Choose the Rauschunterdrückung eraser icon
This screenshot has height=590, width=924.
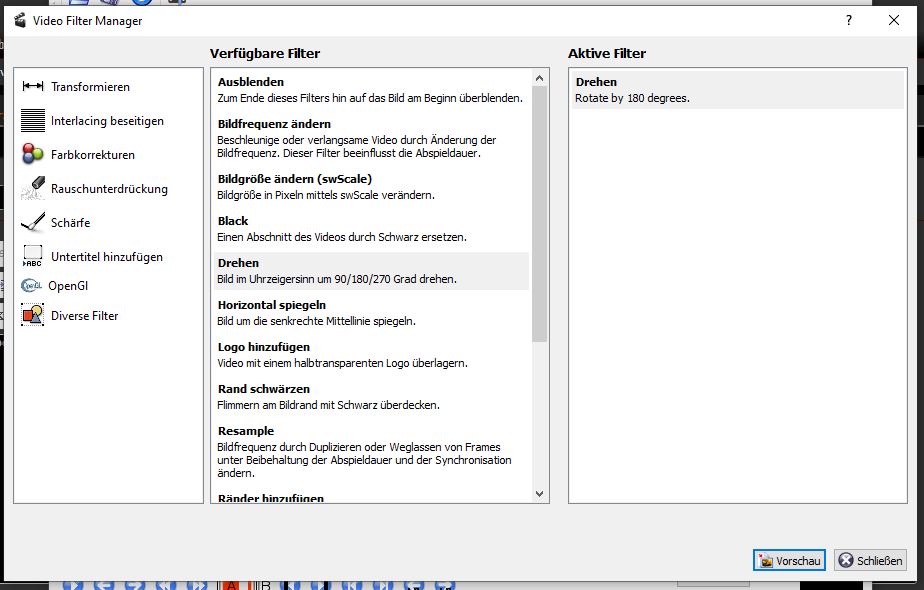(x=33, y=189)
